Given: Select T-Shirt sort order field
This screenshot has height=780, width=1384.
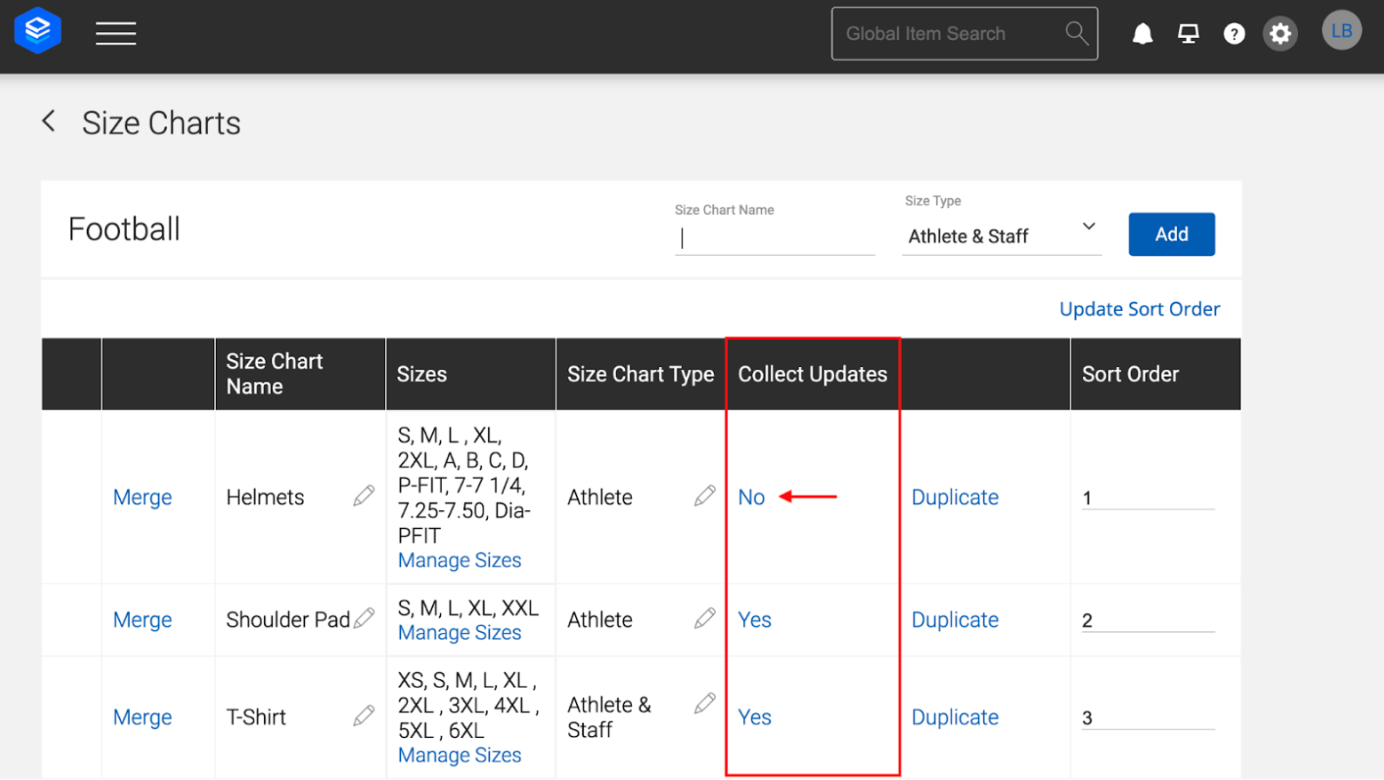Looking at the screenshot, I should (x=1148, y=718).
